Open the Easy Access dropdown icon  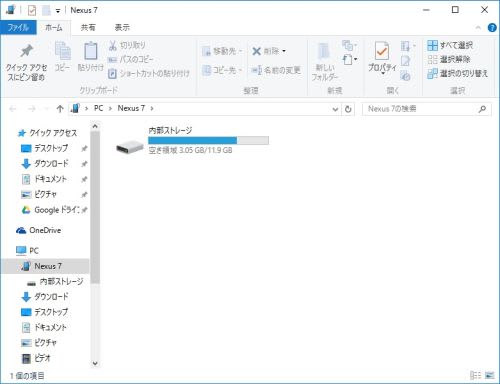pyautogui.click(x=350, y=60)
